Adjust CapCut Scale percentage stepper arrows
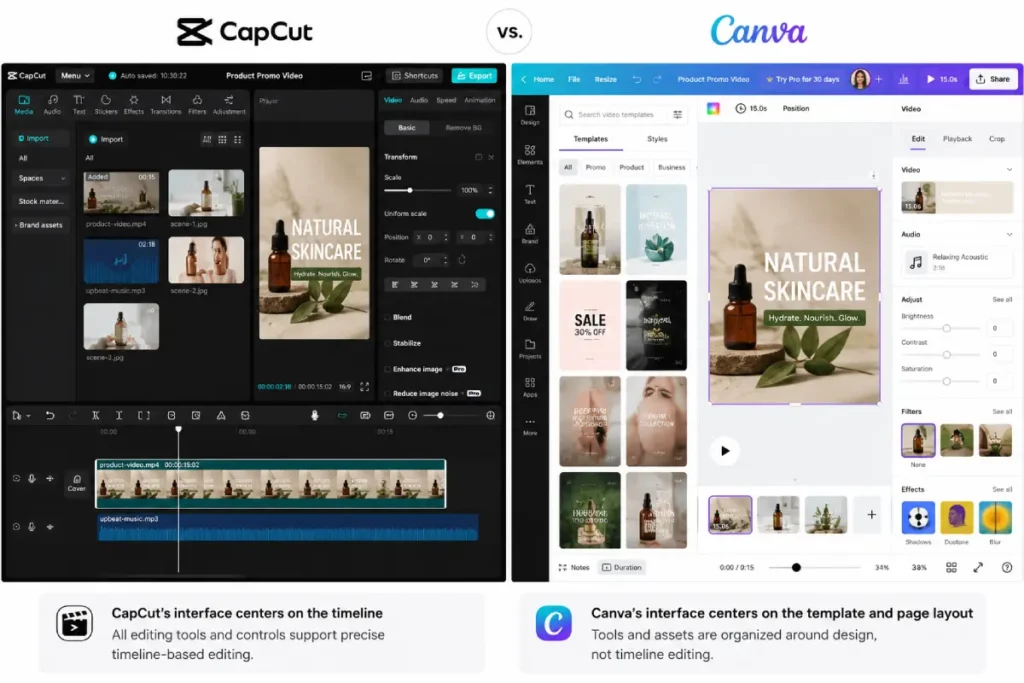This screenshot has height=683, width=1024. point(490,190)
